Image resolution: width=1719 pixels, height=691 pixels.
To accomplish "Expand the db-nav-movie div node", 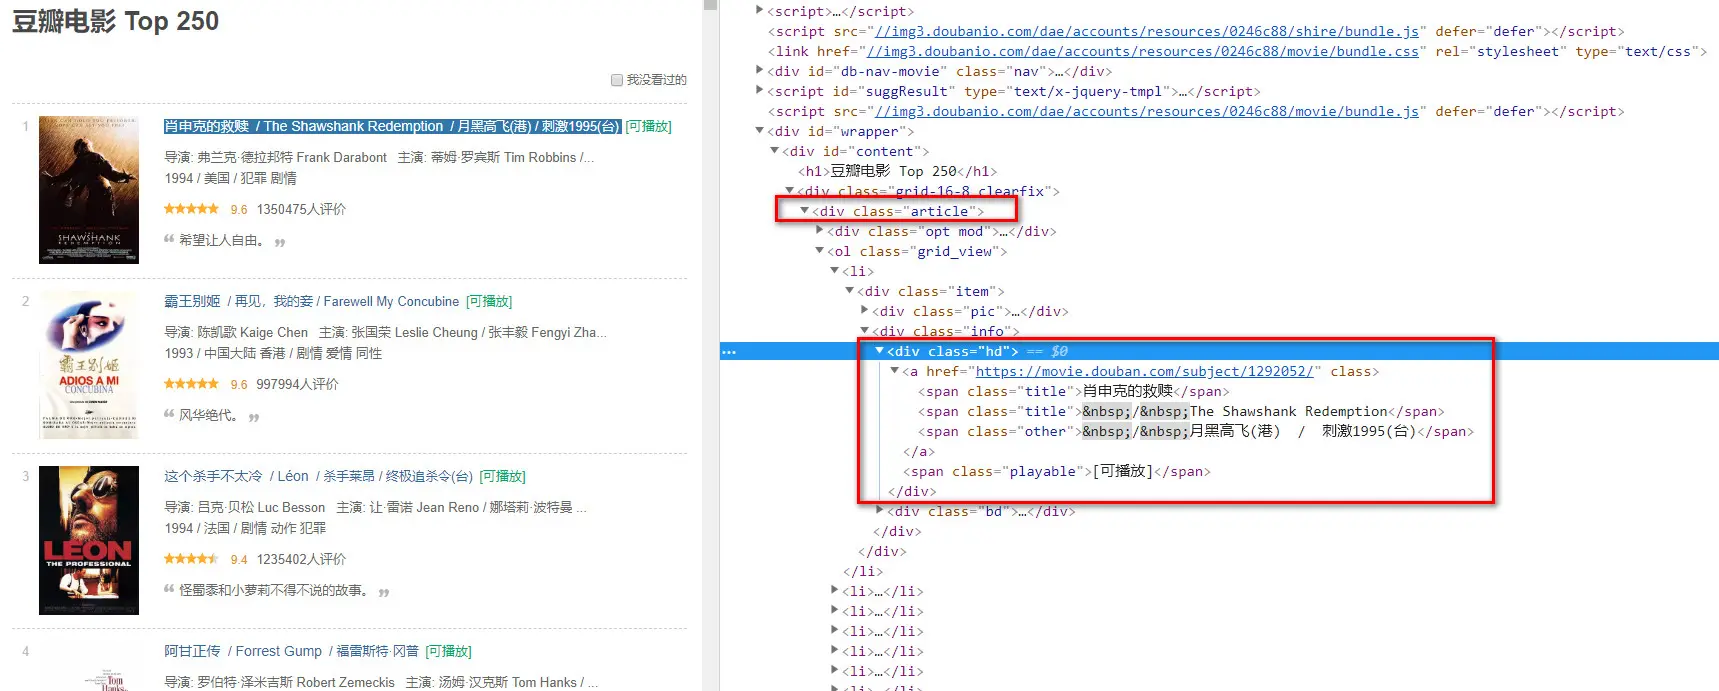I will [x=759, y=71].
